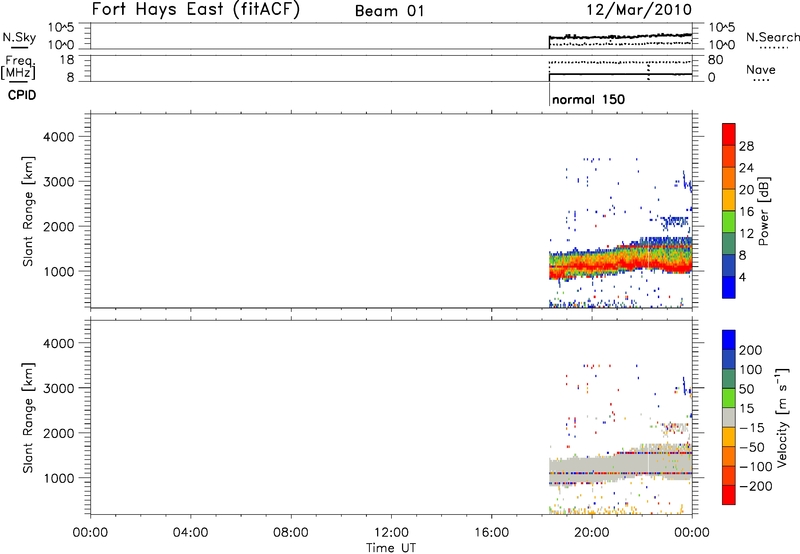Click the 'Slant Range [km]' label of power panel
800x554 pixels.
[28, 211]
